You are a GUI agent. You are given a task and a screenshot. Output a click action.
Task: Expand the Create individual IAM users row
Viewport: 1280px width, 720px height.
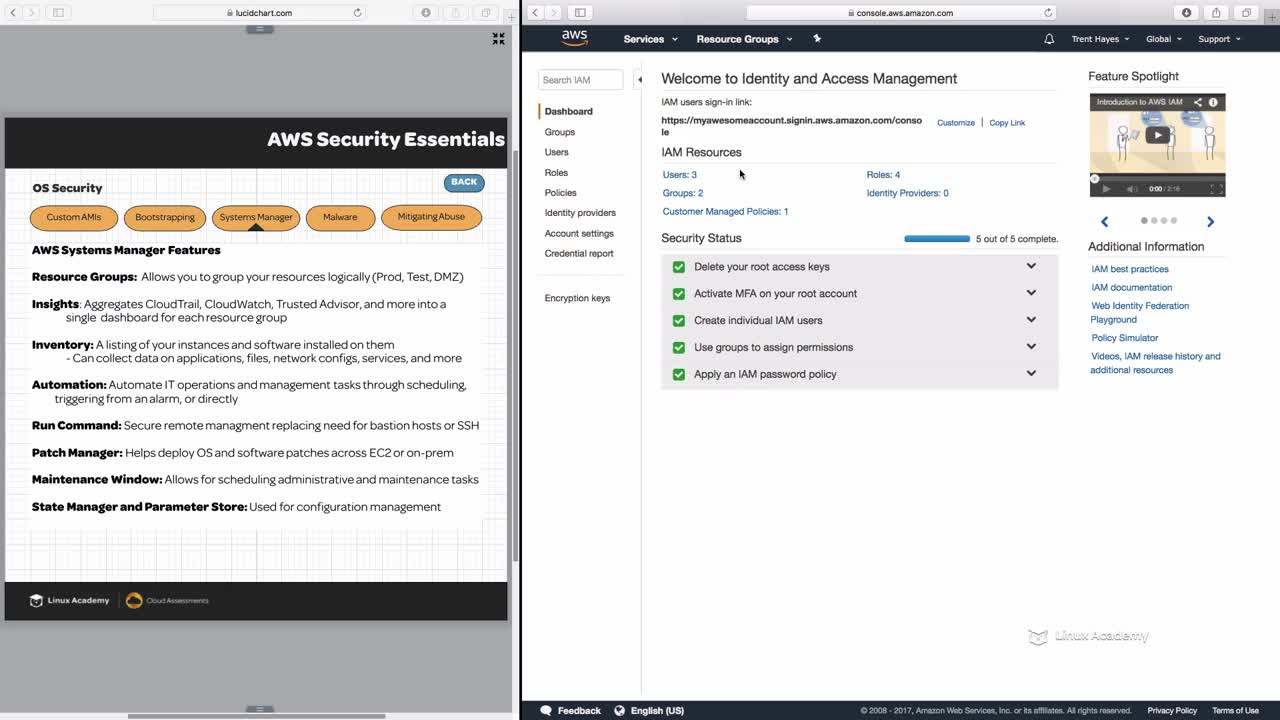click(1031, 320)
